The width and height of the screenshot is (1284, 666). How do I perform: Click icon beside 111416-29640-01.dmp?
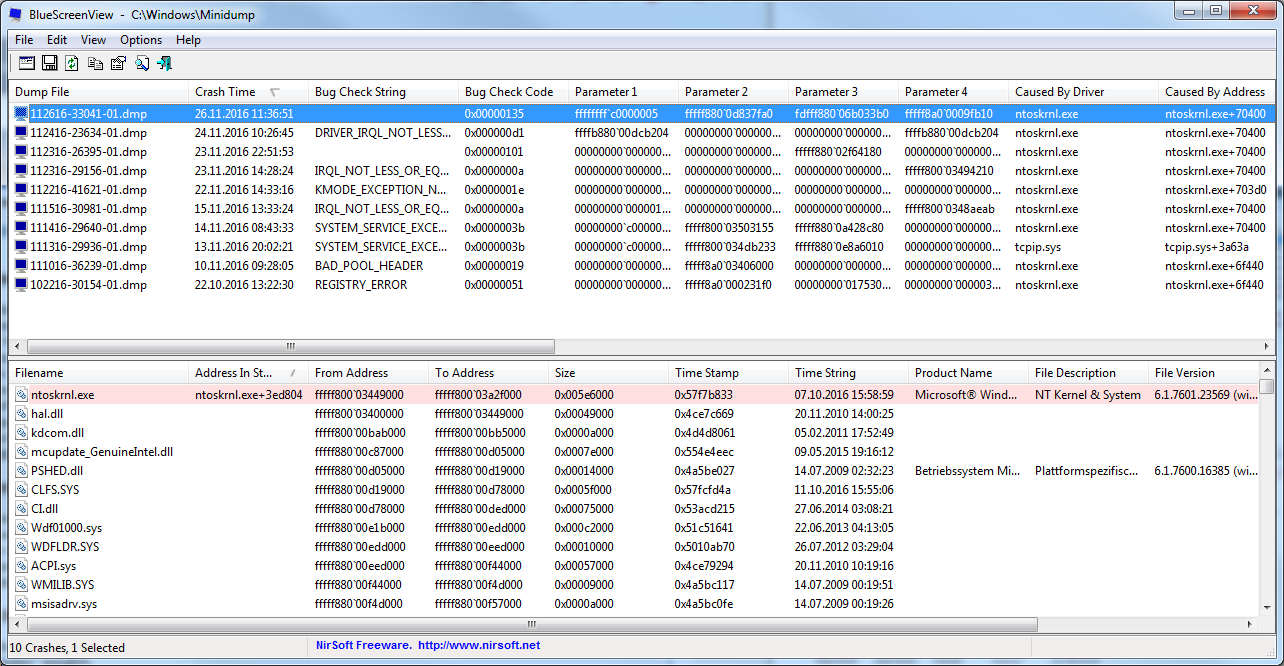22,228
